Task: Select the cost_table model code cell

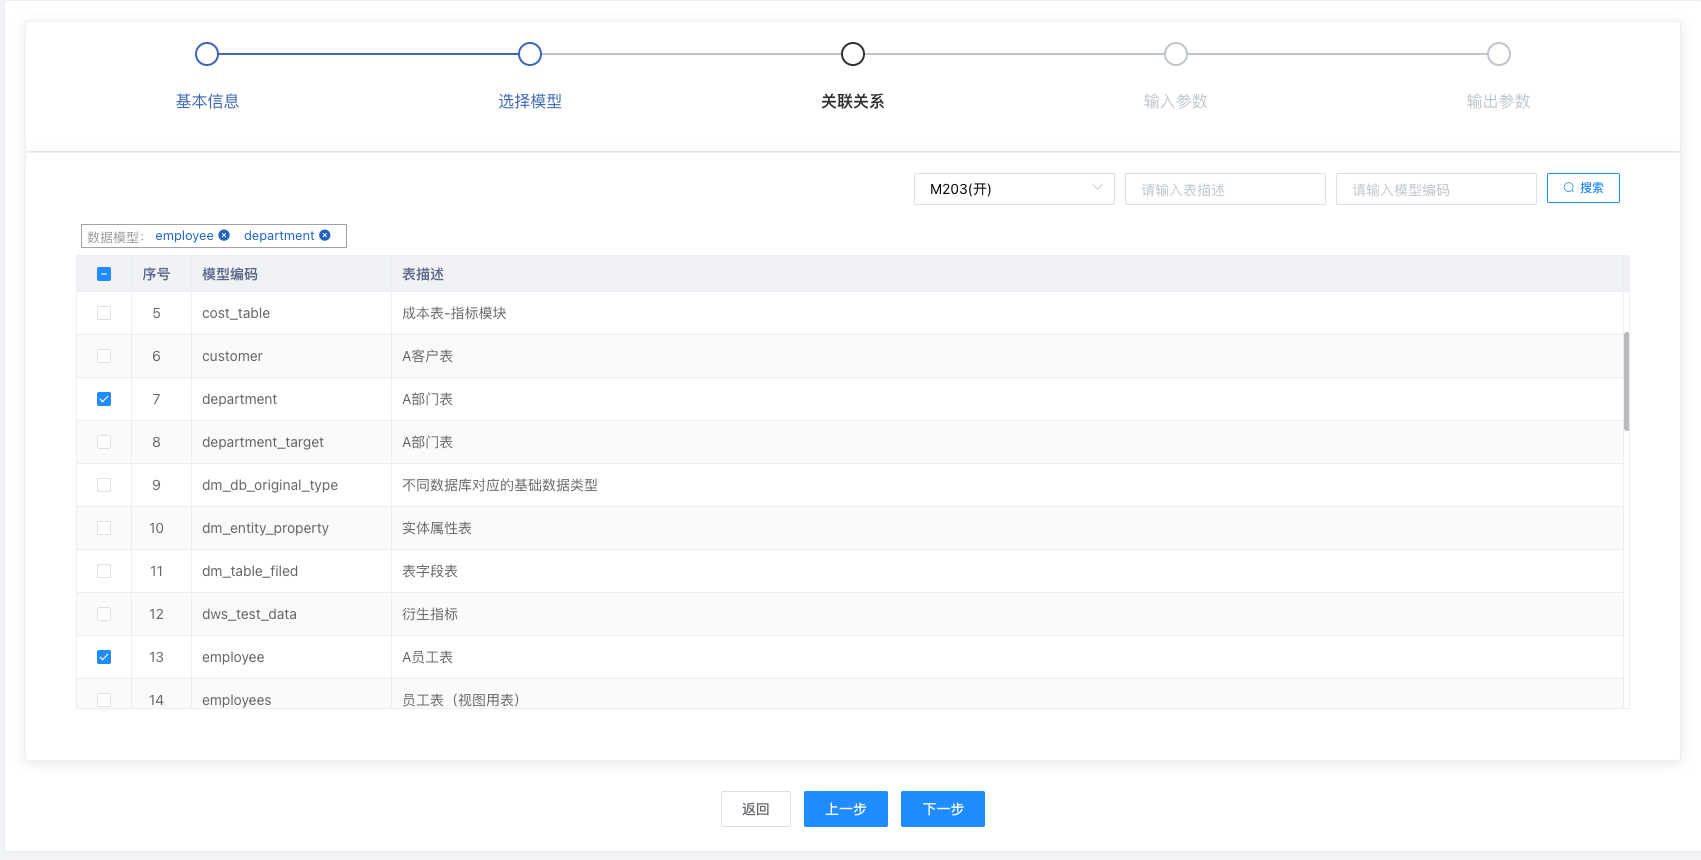Action: click(x=291, y=313)
